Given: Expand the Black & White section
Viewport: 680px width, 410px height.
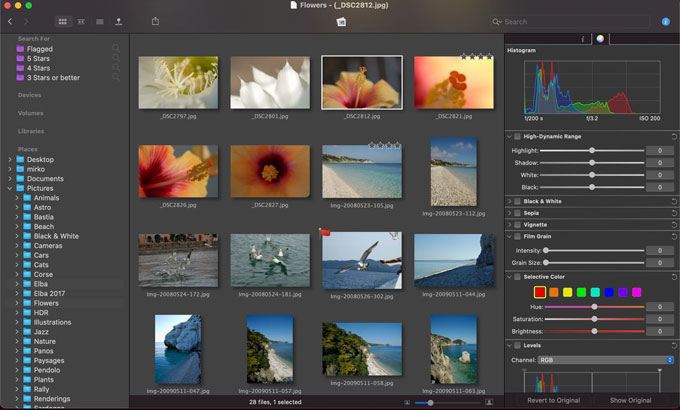Looking at the screenshot, I should 510,201.
